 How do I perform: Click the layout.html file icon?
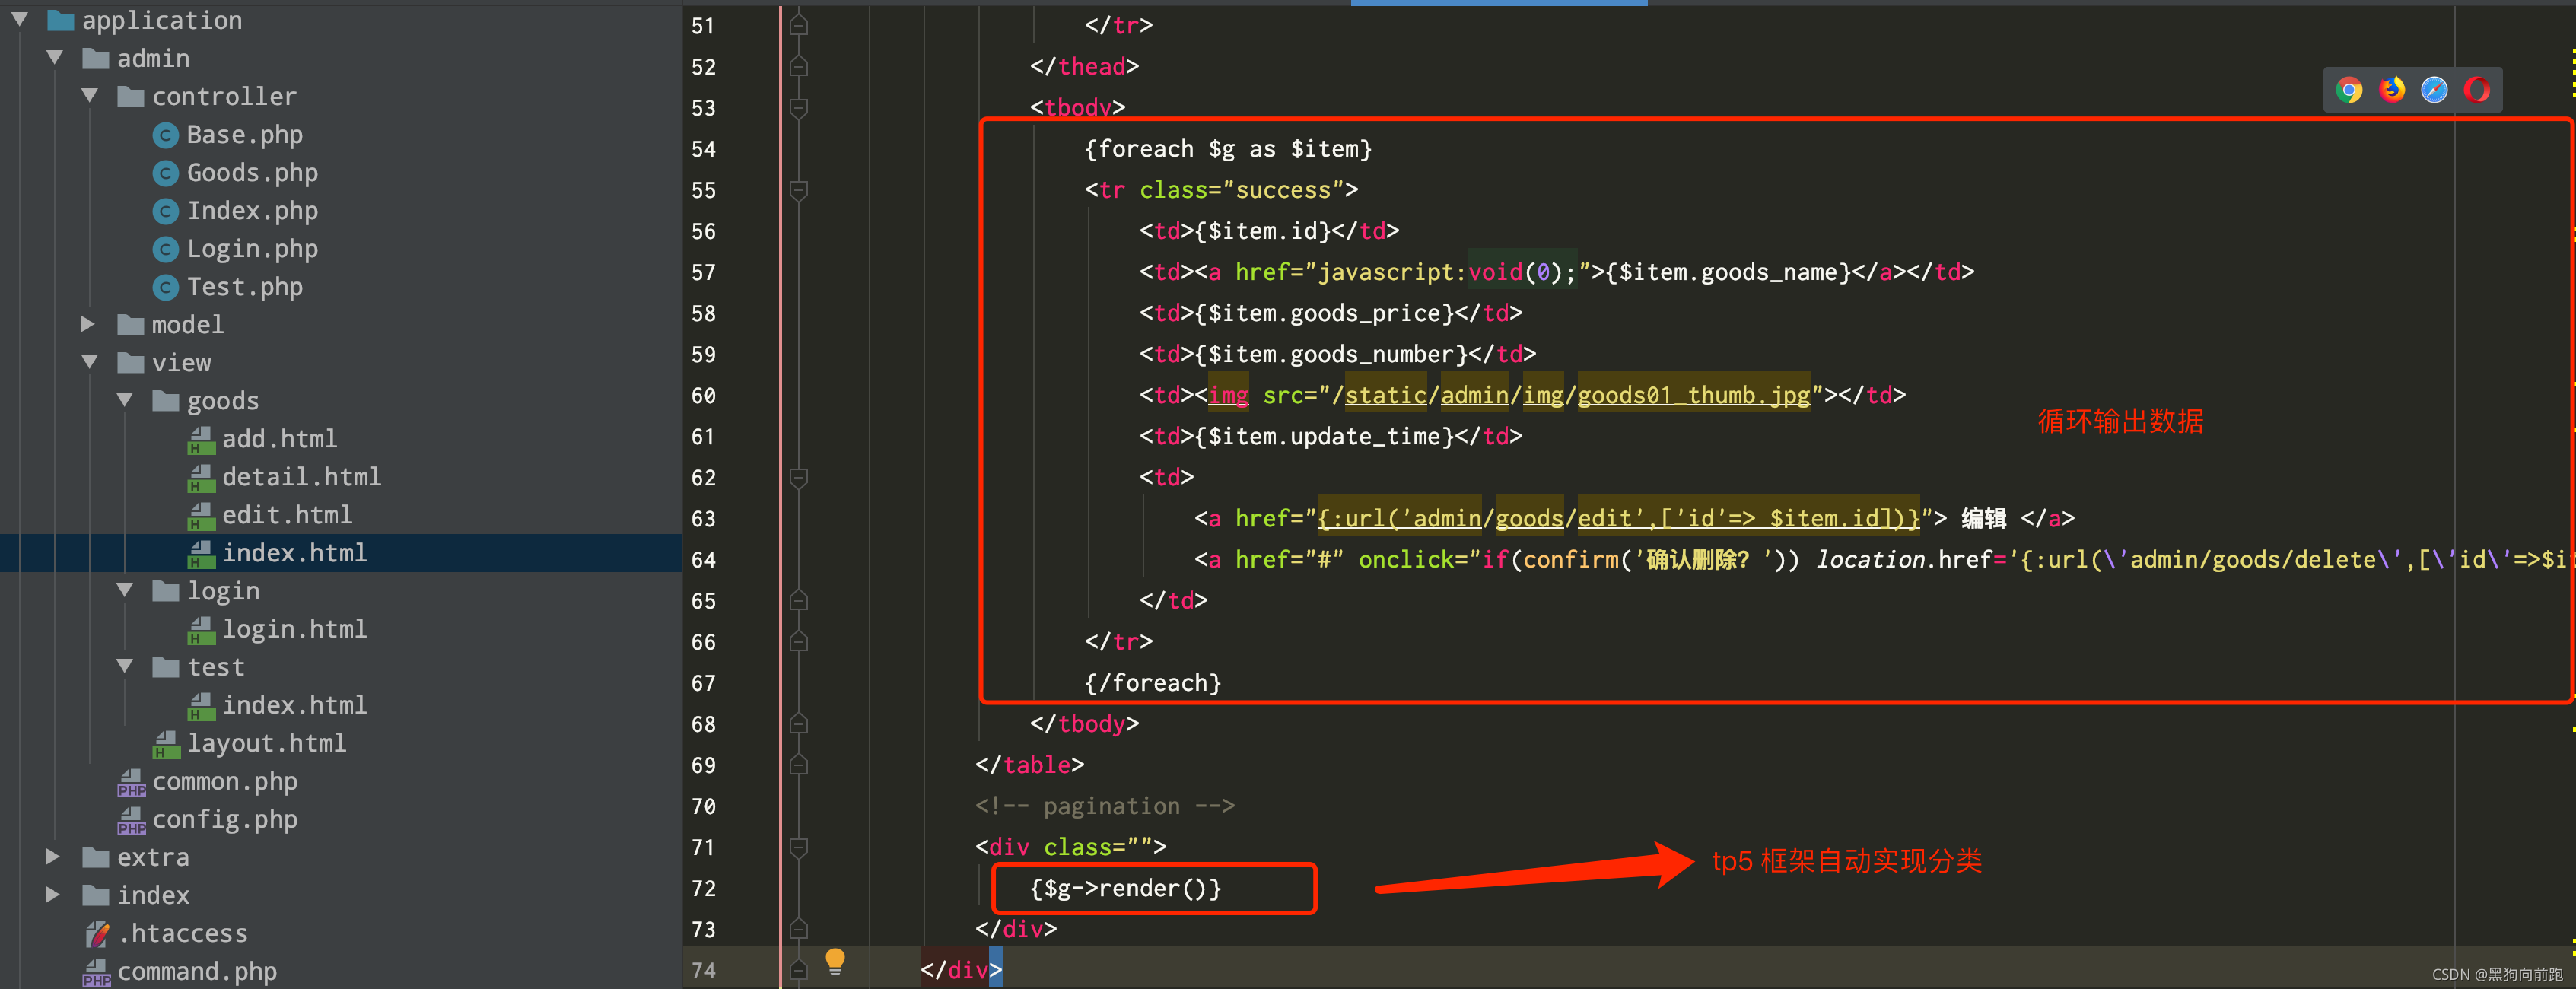166,744
